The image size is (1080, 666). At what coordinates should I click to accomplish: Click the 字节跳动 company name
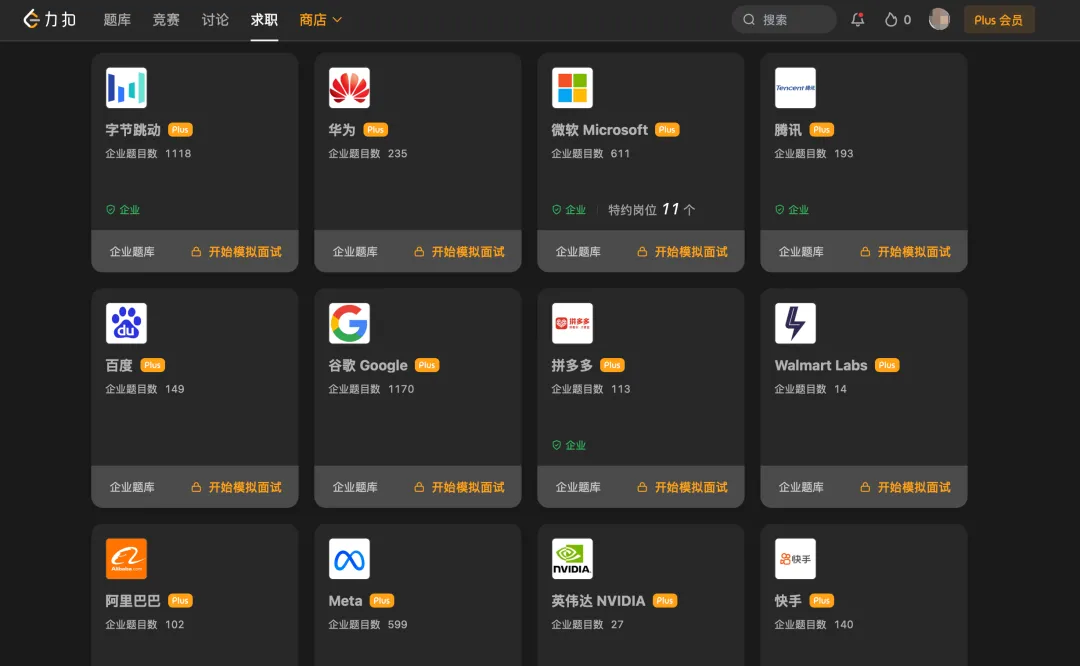(x=133, y=129)
